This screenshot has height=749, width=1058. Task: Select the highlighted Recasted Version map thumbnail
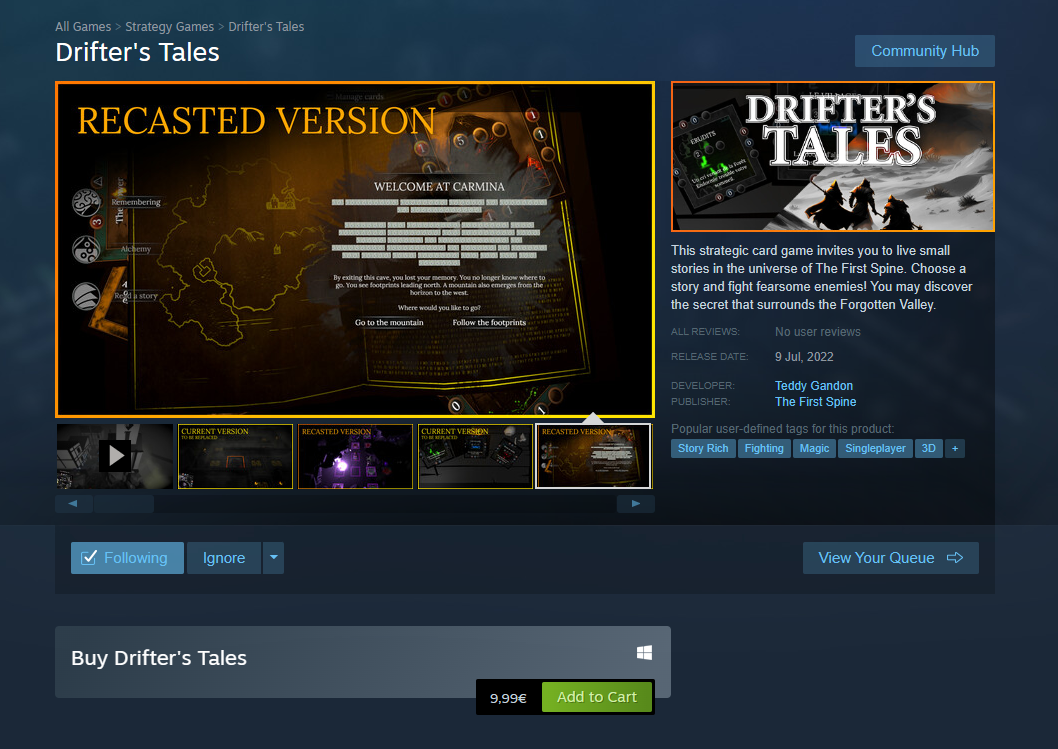click(594, 456)
